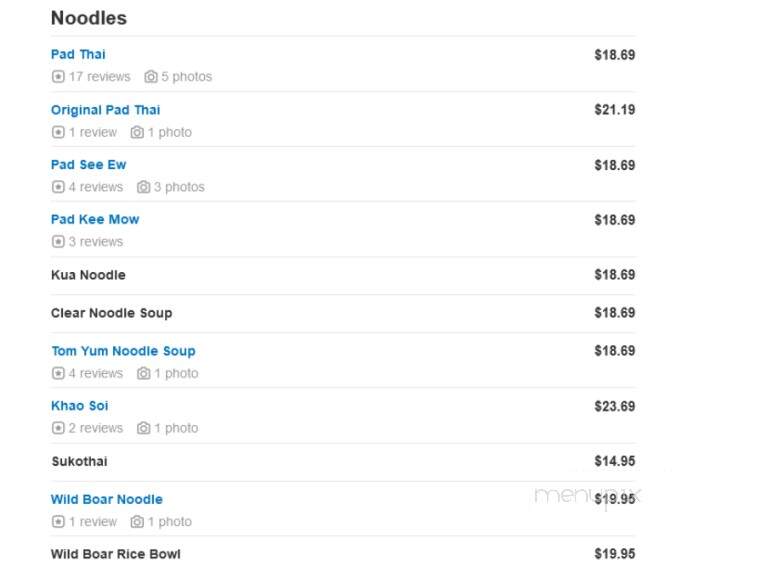Click the star review icon under Pad Thai
The height and width of the screenshot is (578, 767).
[x=58, y=77]
